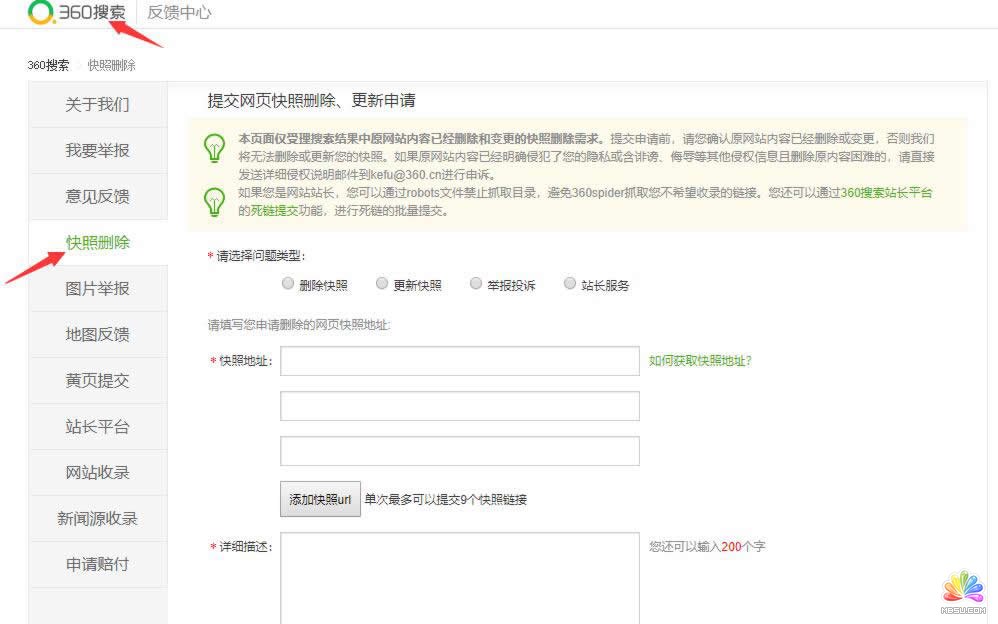Select the 举报投诉 radio option

pyautogui.click(x=476, y=283)
